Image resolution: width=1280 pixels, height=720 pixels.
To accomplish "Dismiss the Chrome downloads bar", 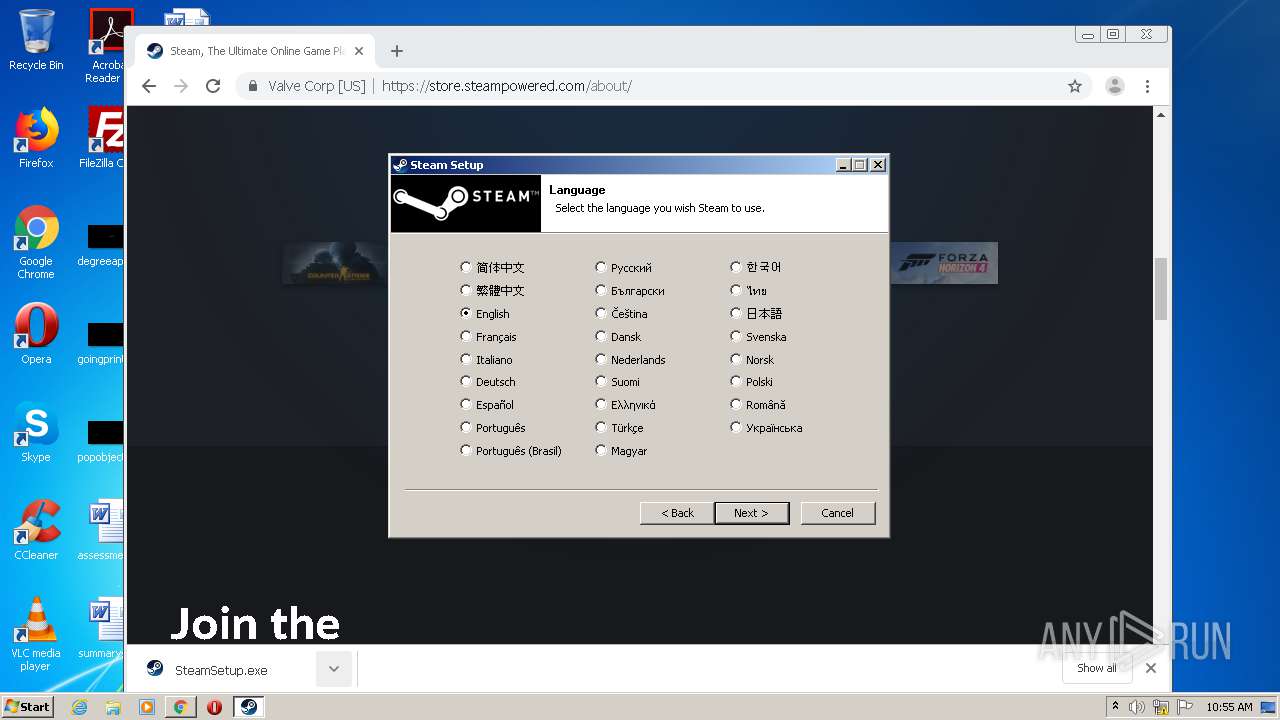I will click(1151, 668).
